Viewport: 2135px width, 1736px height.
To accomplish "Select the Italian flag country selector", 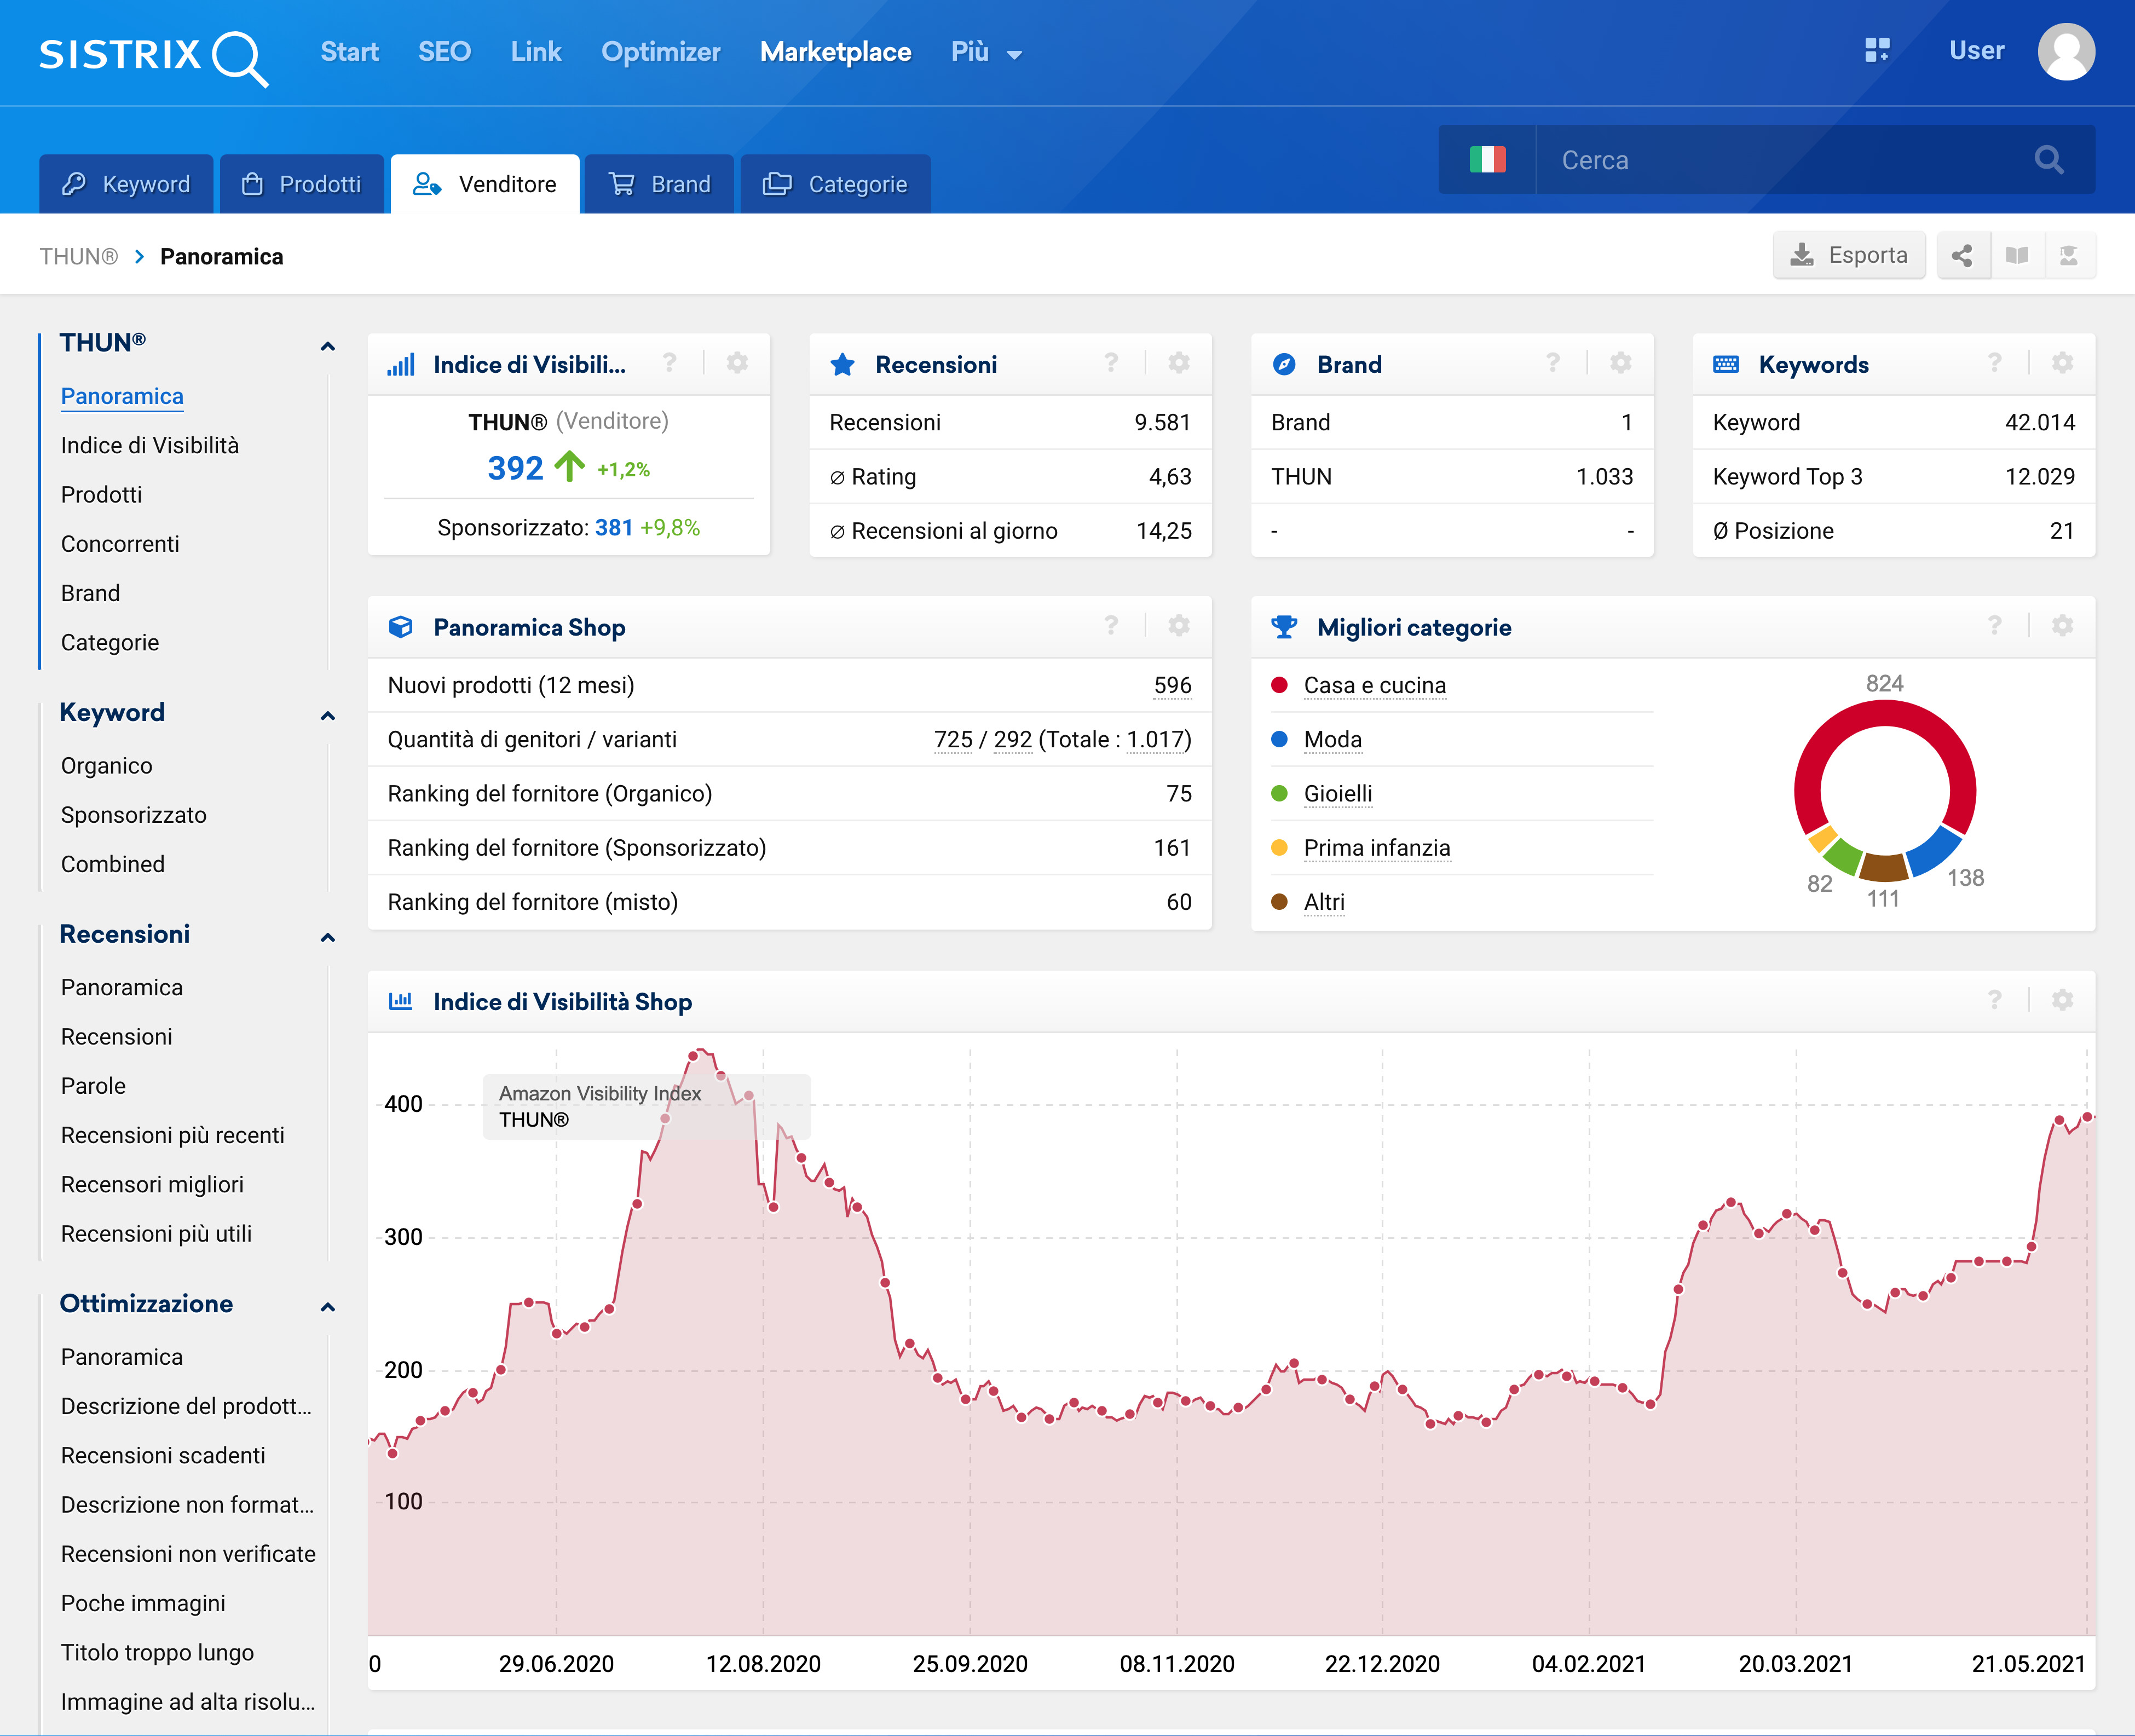I will click(1487, 160).
